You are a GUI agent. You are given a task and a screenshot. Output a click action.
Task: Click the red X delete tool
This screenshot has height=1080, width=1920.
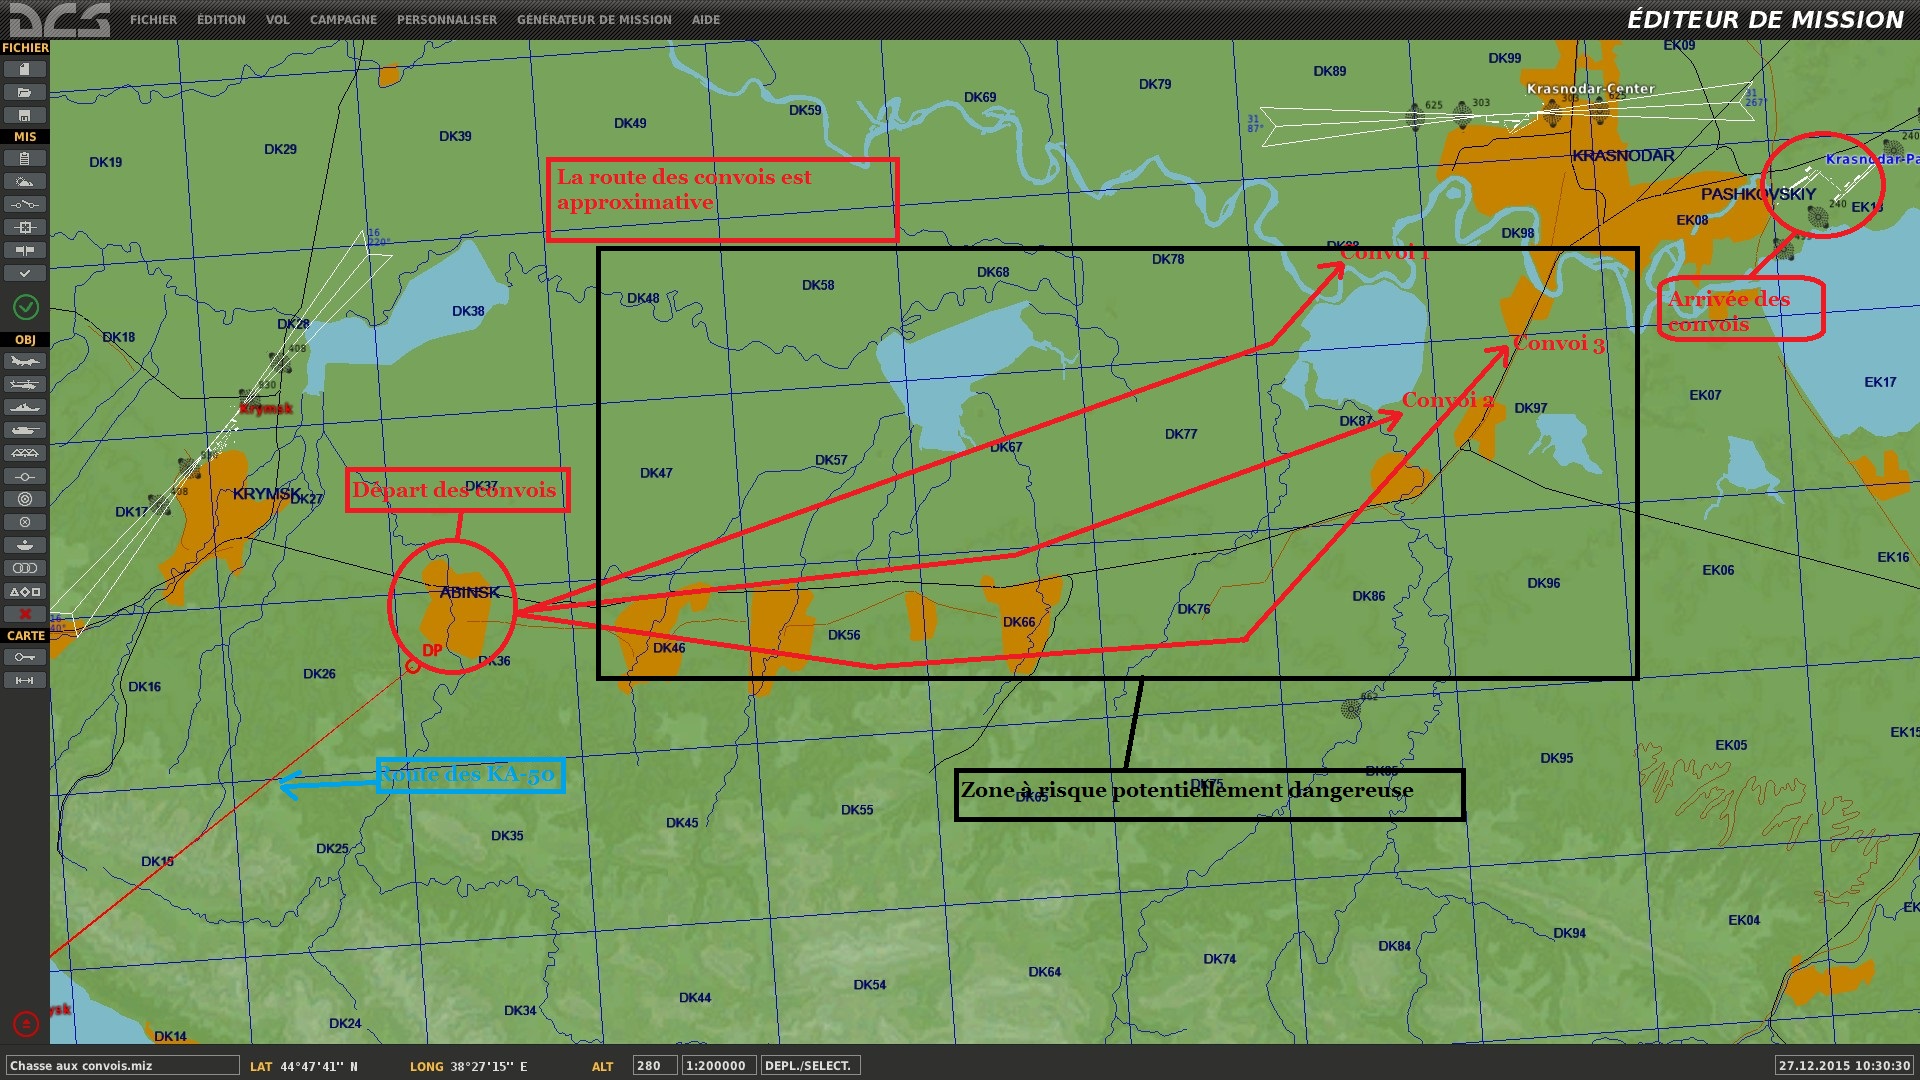coord(25,614)
